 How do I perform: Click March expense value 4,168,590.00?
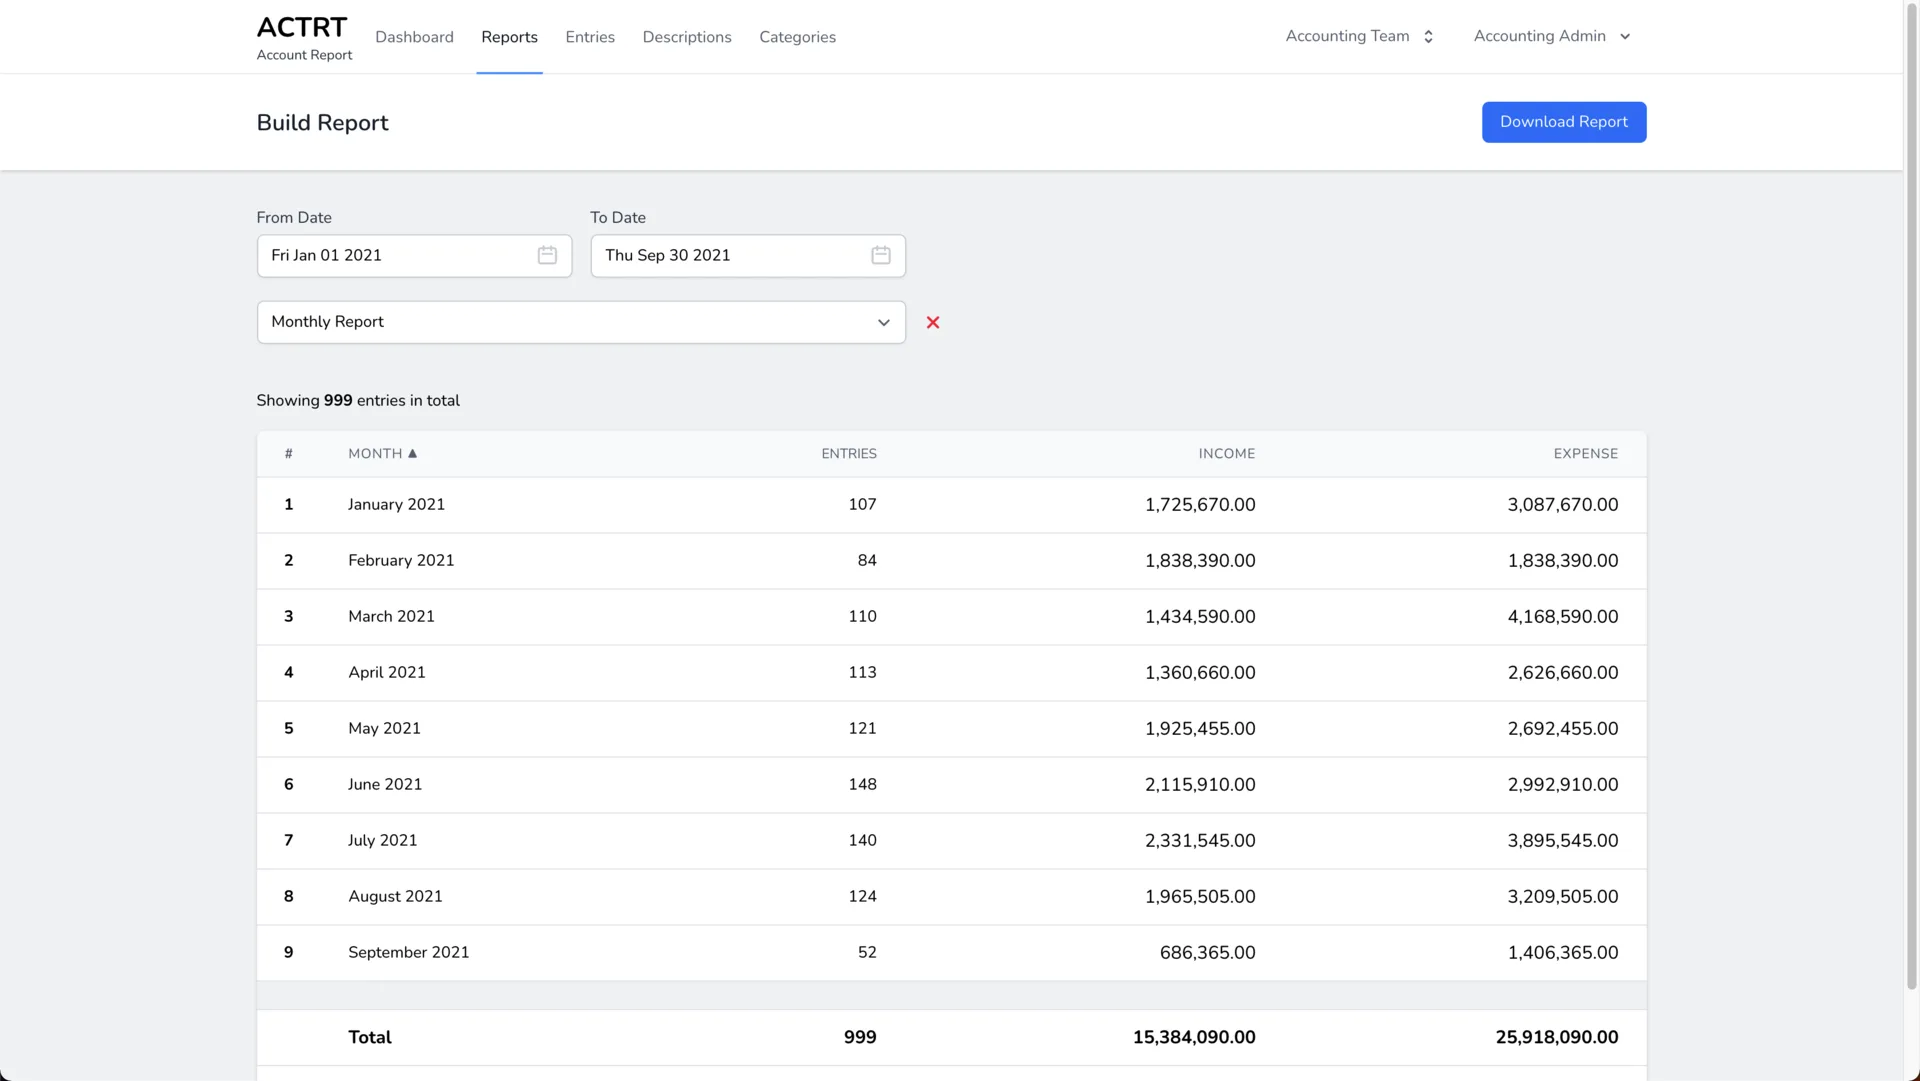coord(1563,617)
